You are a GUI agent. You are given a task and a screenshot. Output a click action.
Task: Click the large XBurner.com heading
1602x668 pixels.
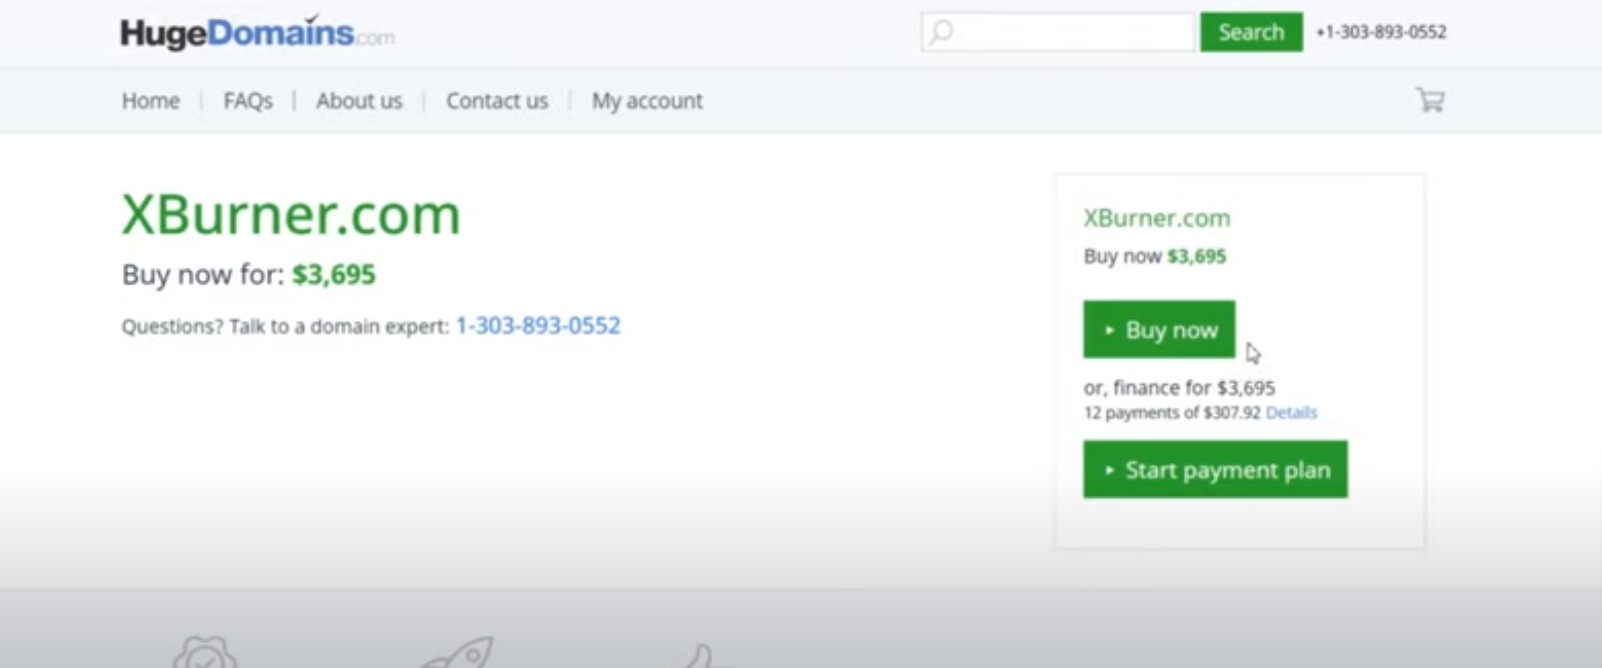pos(291,214)
